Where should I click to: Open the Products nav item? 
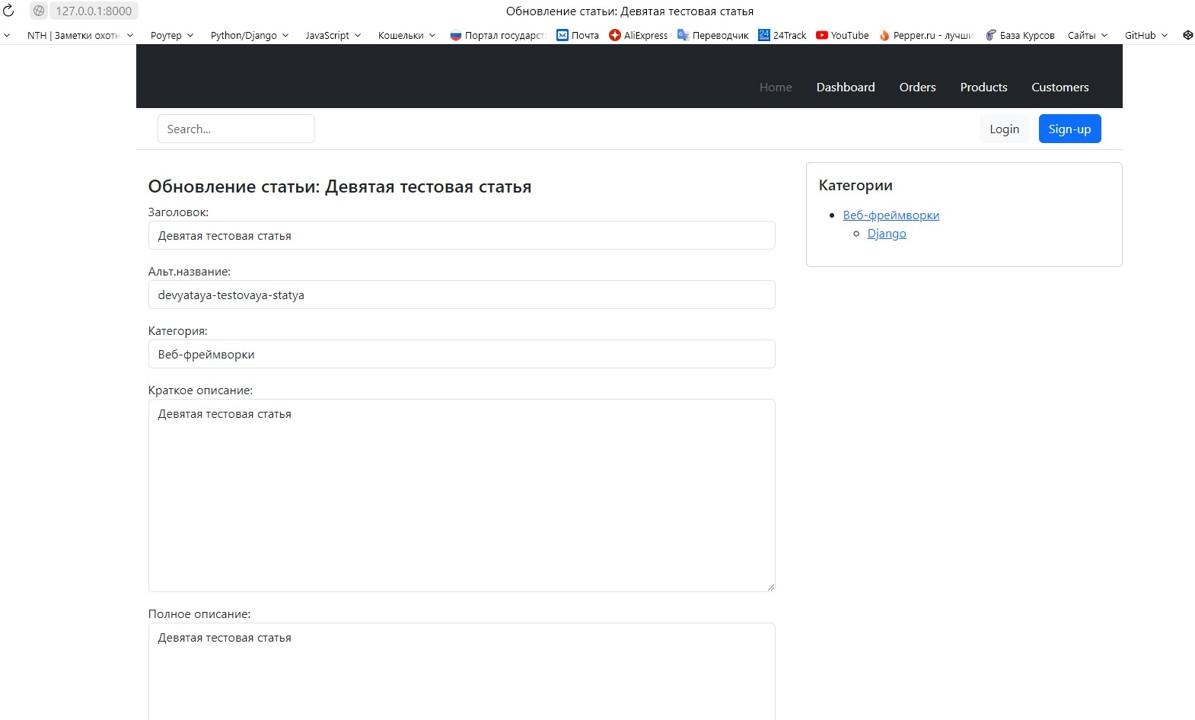[983, 87]
